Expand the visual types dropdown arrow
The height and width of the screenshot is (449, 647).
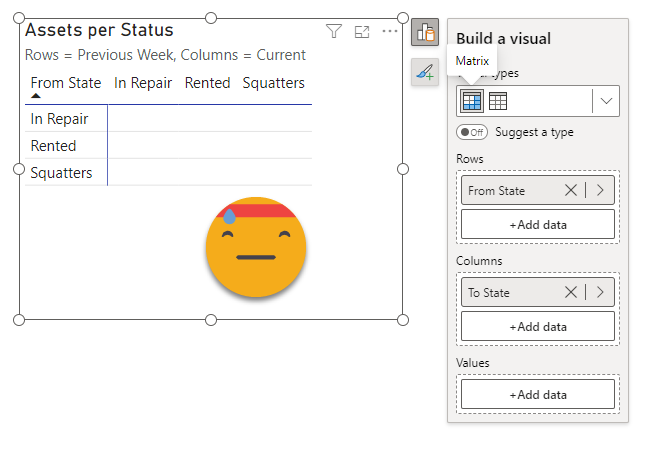[606, 101]
